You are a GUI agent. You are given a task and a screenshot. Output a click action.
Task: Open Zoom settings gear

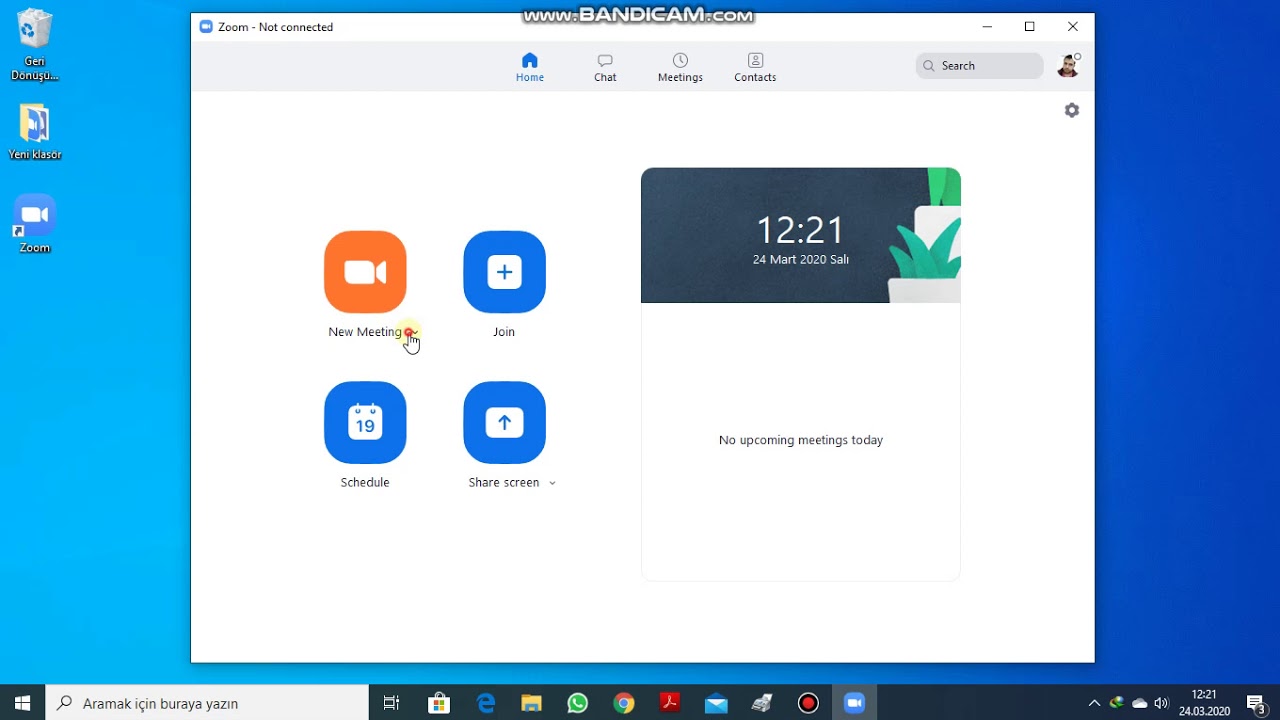[1072, 110]
